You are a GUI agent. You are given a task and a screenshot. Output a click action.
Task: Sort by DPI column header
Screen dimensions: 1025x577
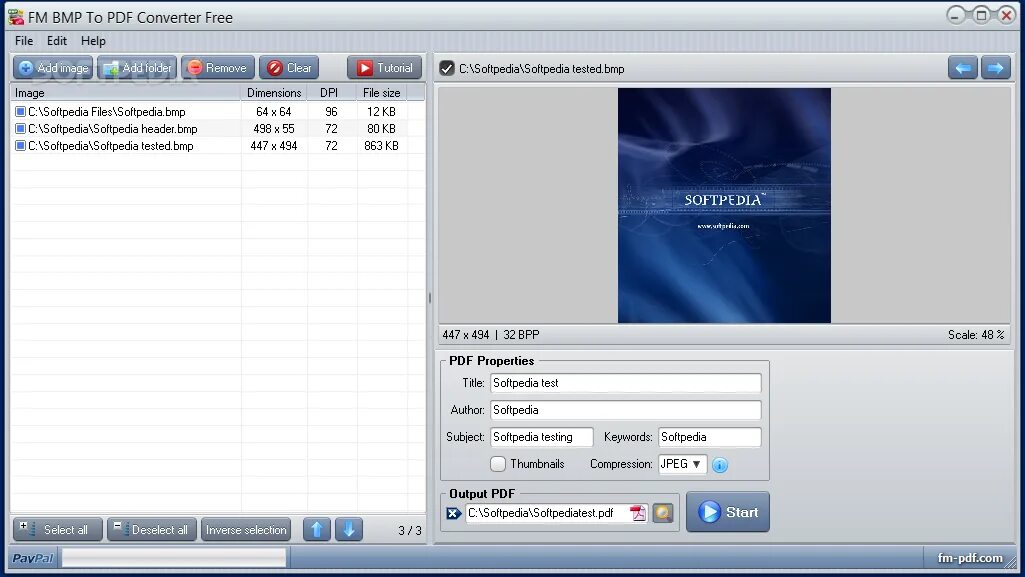(x=332, y=93)
